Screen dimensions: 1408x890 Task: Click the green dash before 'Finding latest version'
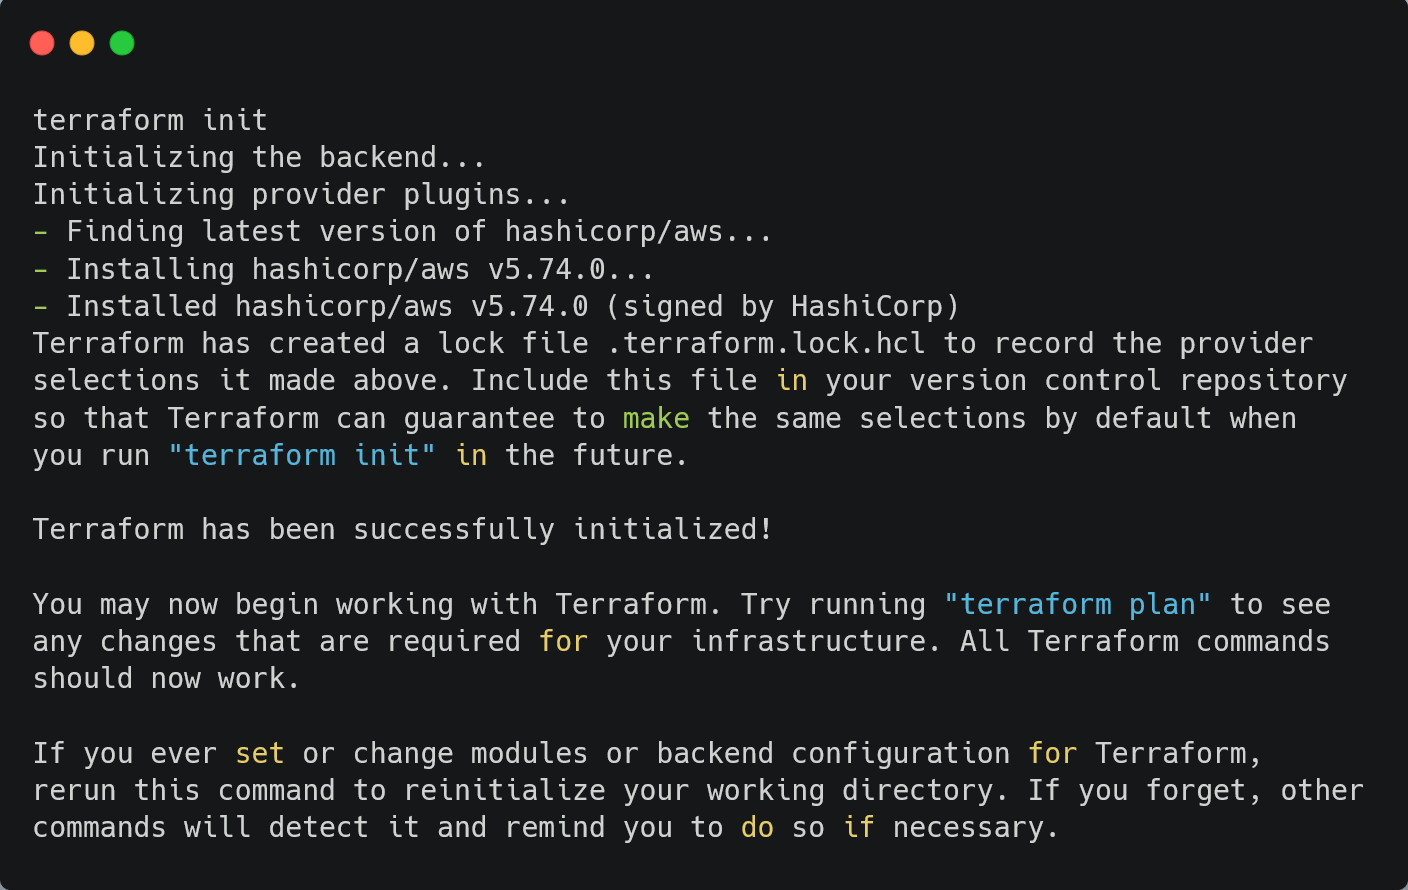(x=41, y=232)
